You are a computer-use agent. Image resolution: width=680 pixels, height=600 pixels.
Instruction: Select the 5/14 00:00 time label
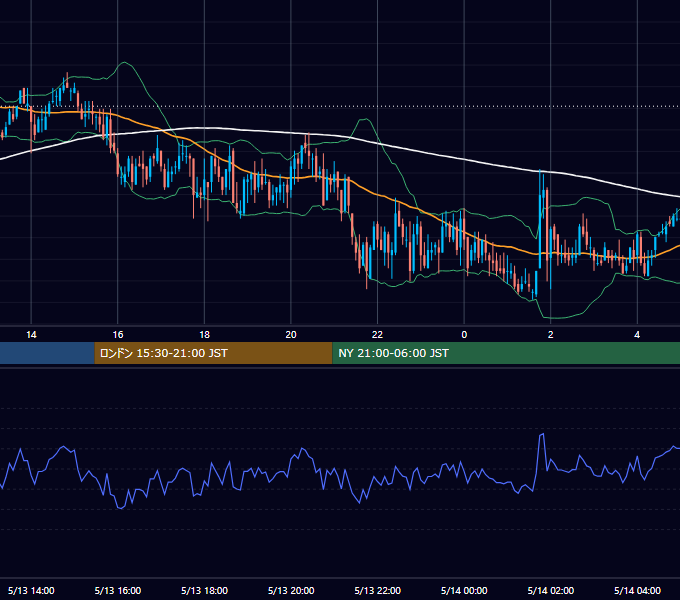click(x=464, y=590)
